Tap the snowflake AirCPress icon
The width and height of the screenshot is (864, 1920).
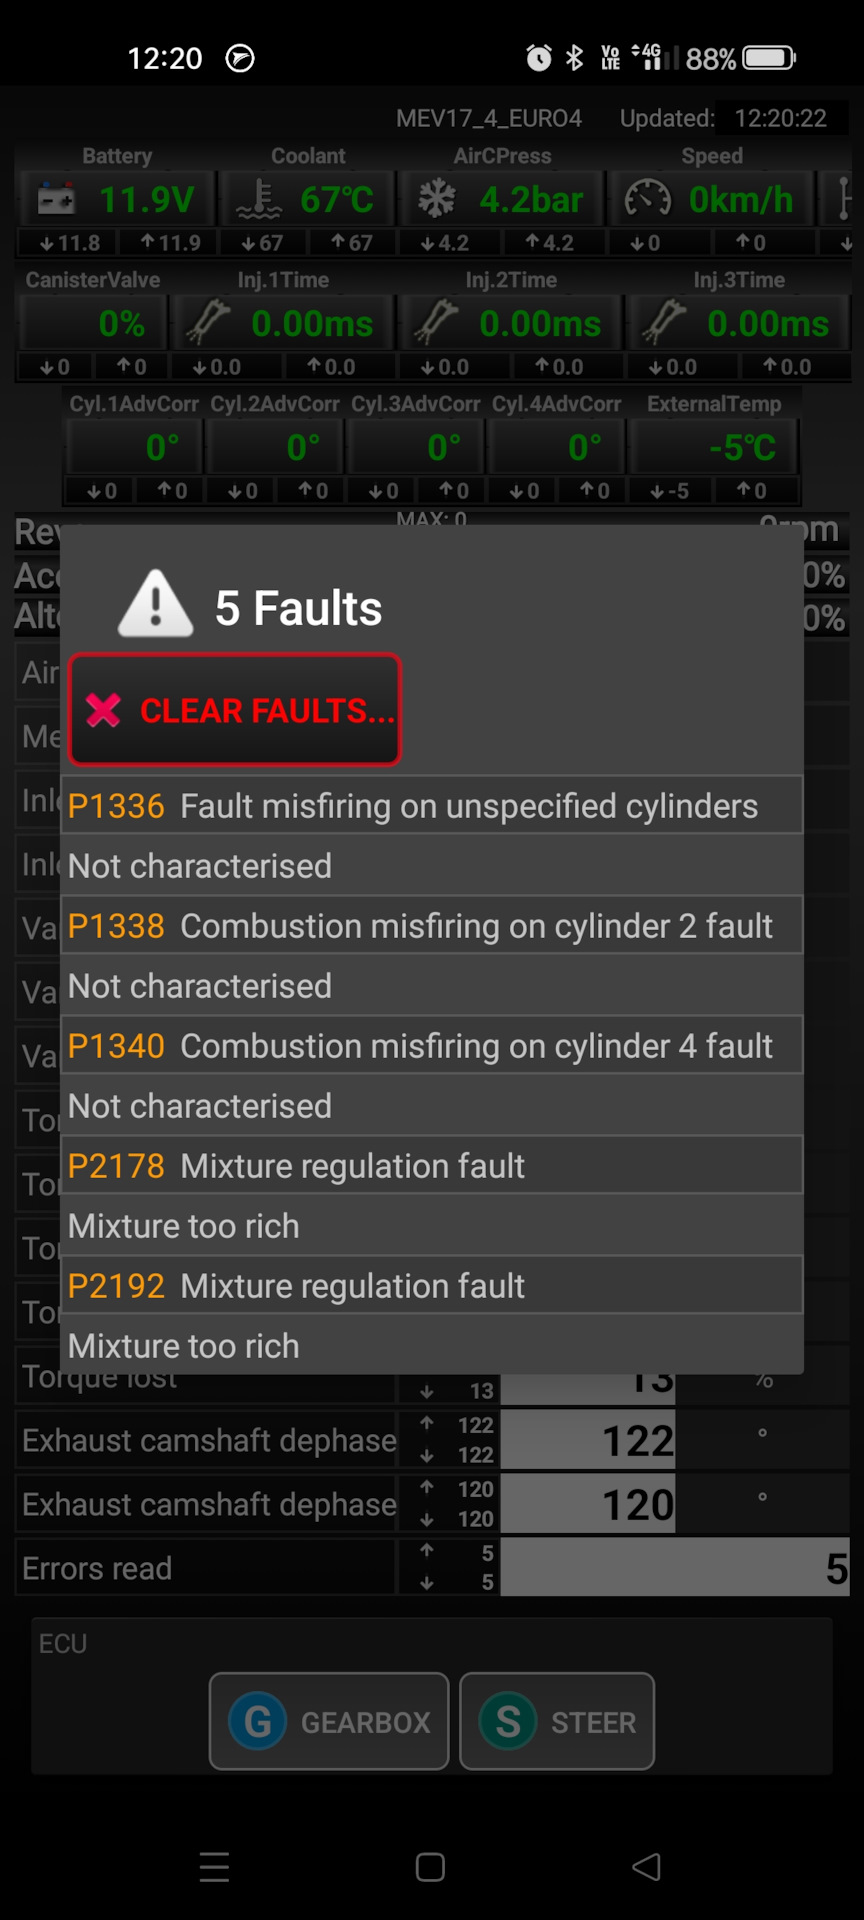(x=437, y=198)
